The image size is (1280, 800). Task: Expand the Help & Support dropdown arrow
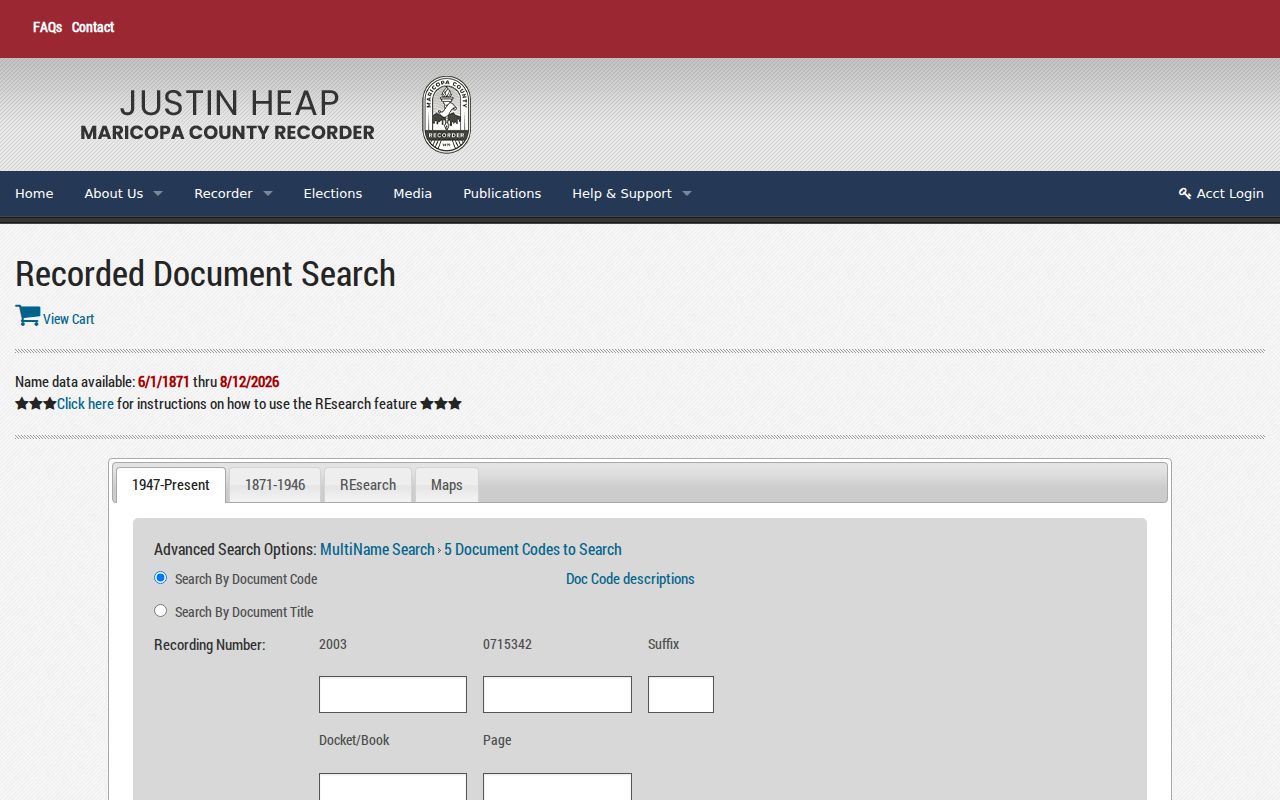point(687,194)
